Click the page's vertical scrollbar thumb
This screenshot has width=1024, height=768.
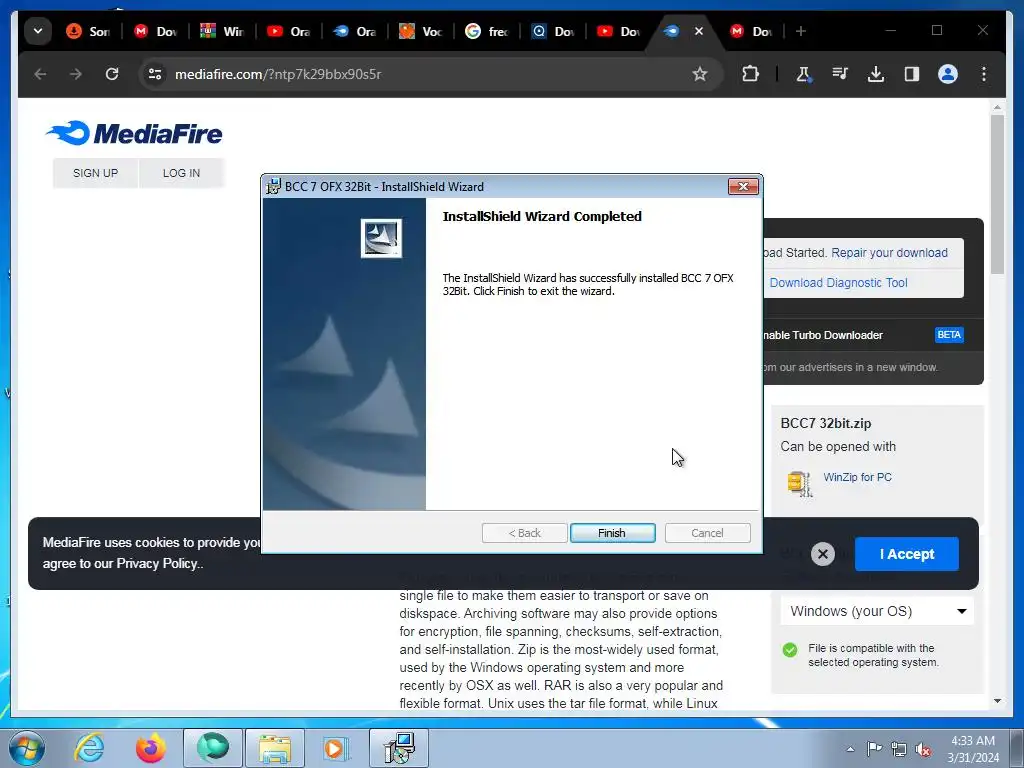click(997, 194)
